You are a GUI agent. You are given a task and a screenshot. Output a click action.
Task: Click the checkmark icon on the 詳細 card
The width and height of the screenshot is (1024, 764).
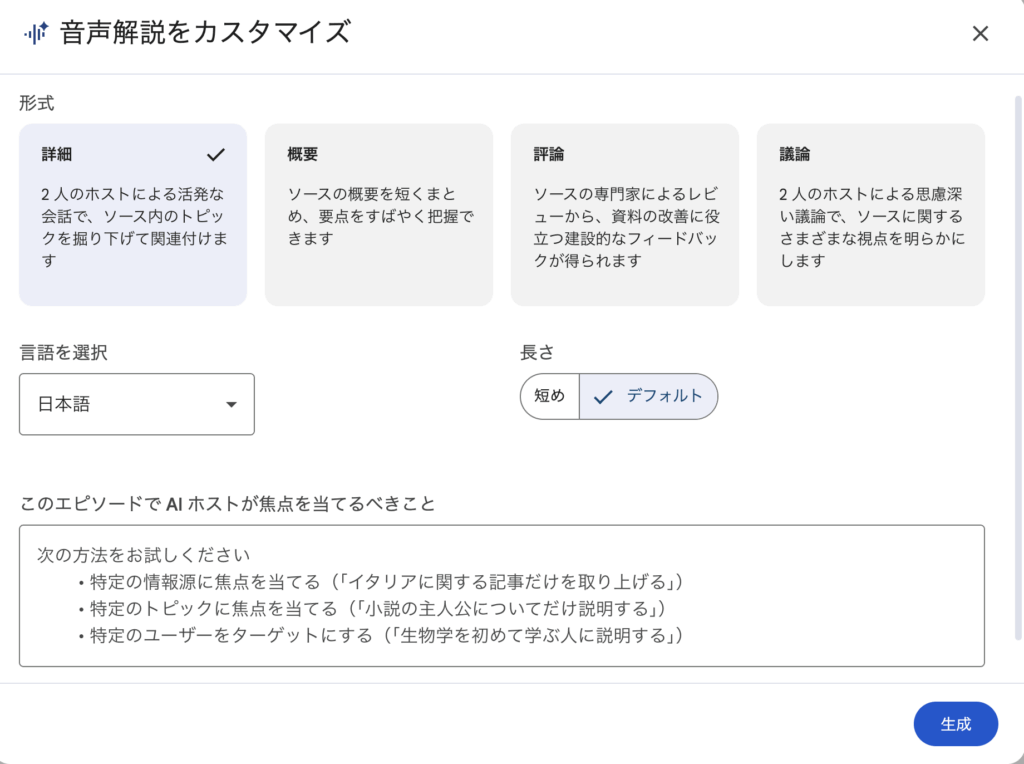pyautogui.click(x=216, y=155)
